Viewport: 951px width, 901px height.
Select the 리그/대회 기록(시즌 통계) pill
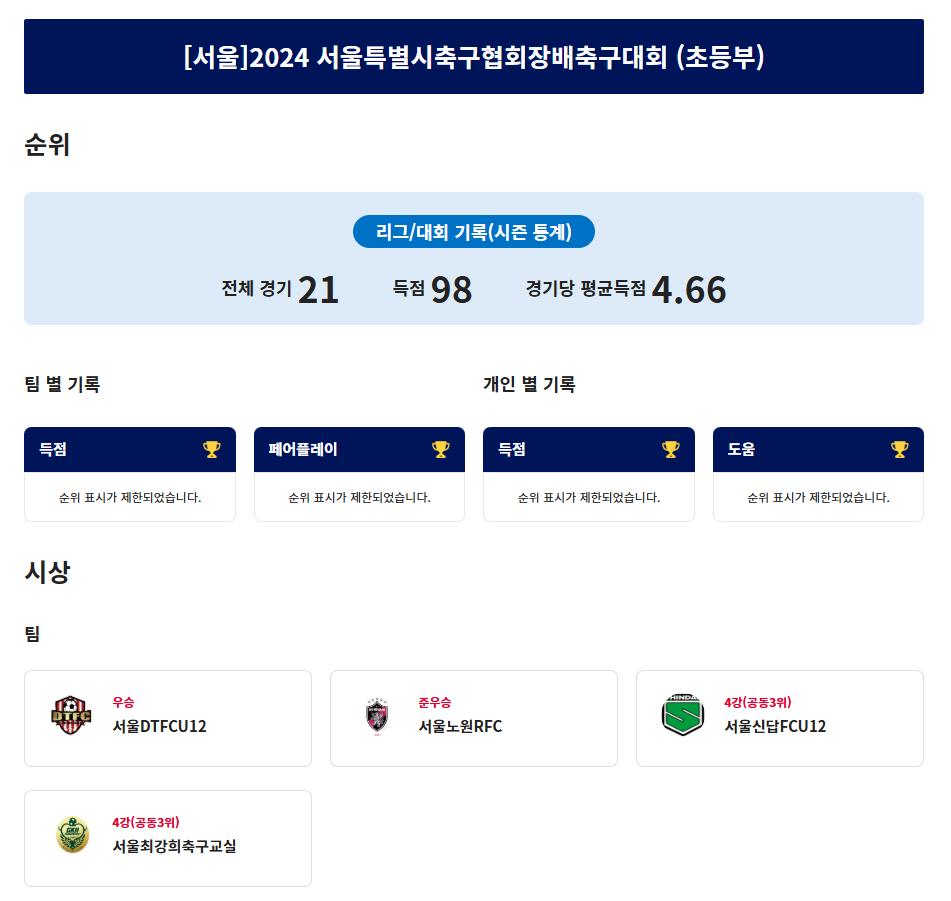[x=474, y=232]
